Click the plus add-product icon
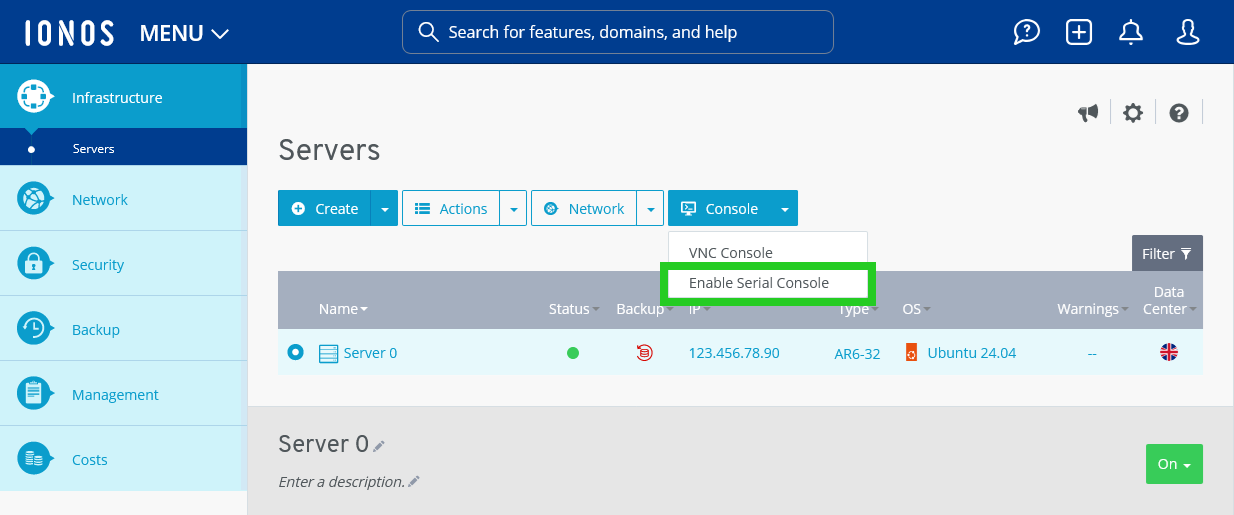Image resolution: width=1234 pixels, height=515 pixels. click(1079, 32)
